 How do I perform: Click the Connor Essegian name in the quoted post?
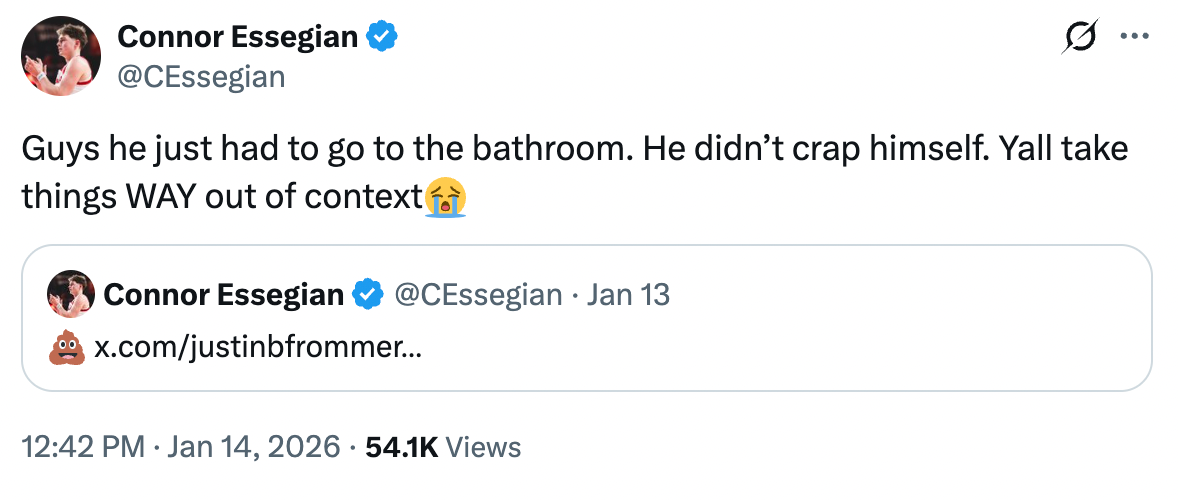tap(224, 295)
